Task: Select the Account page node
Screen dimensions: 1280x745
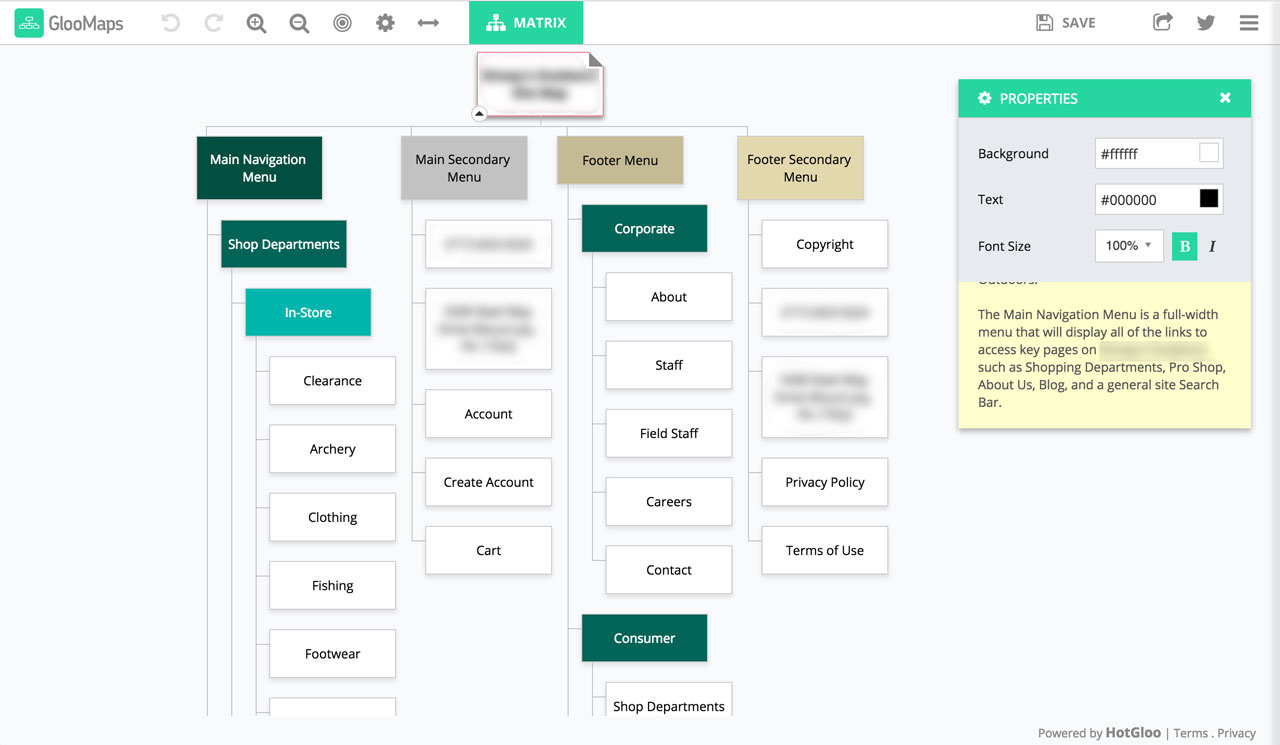Action: 488,414
